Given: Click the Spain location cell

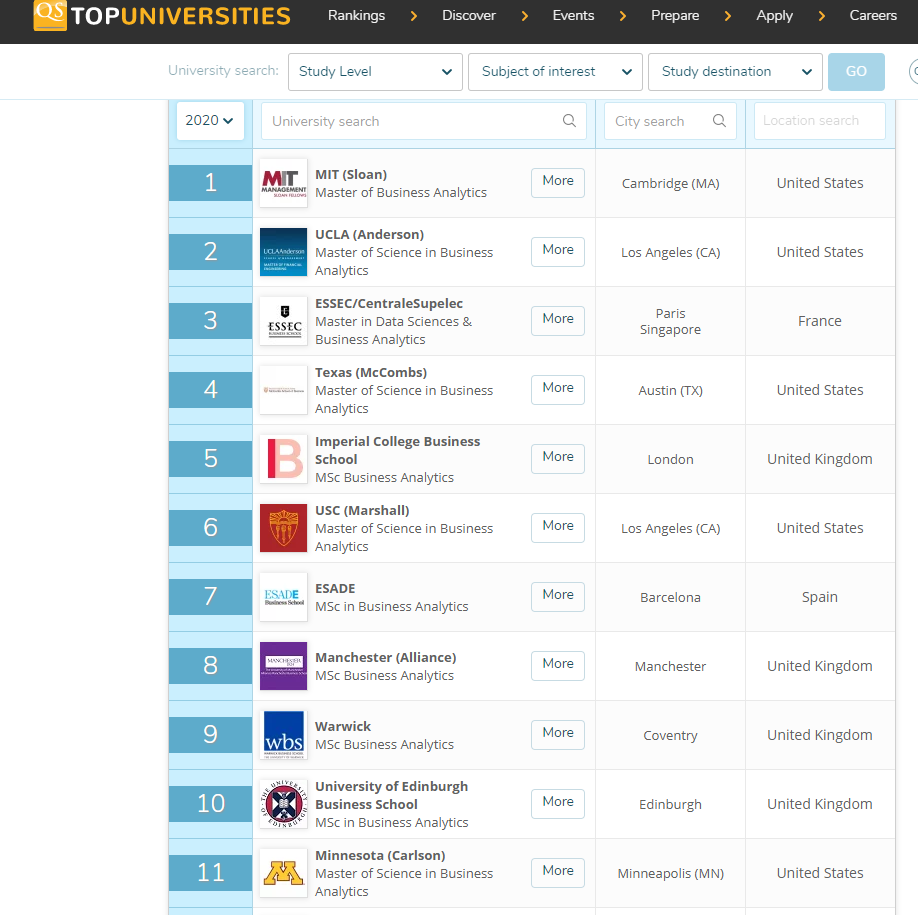Looking at the screenshot, I should pyautogui.click(x=820, y=597).
